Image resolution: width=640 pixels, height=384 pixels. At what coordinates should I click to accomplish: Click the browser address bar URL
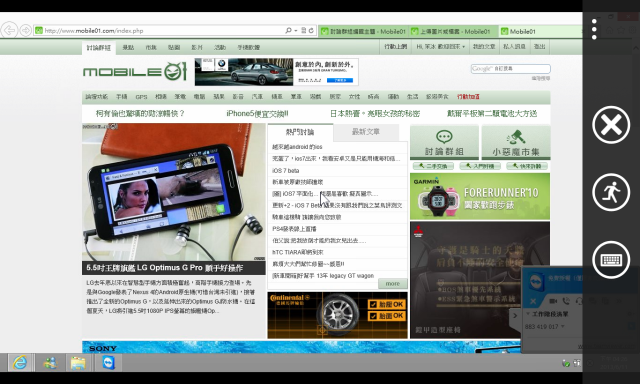tap(159, 31)
